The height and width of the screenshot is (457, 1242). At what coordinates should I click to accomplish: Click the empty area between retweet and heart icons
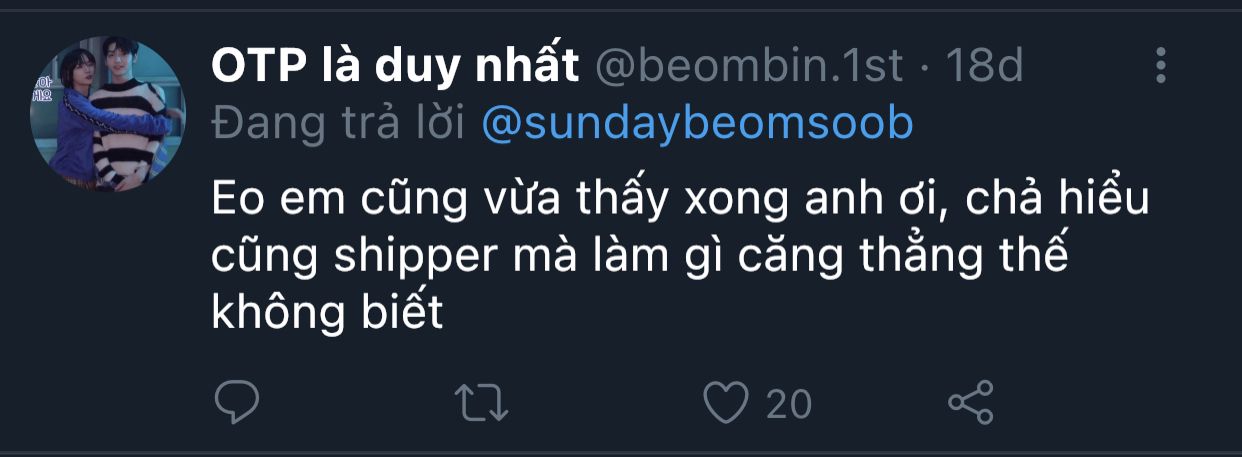pos(605,402)
